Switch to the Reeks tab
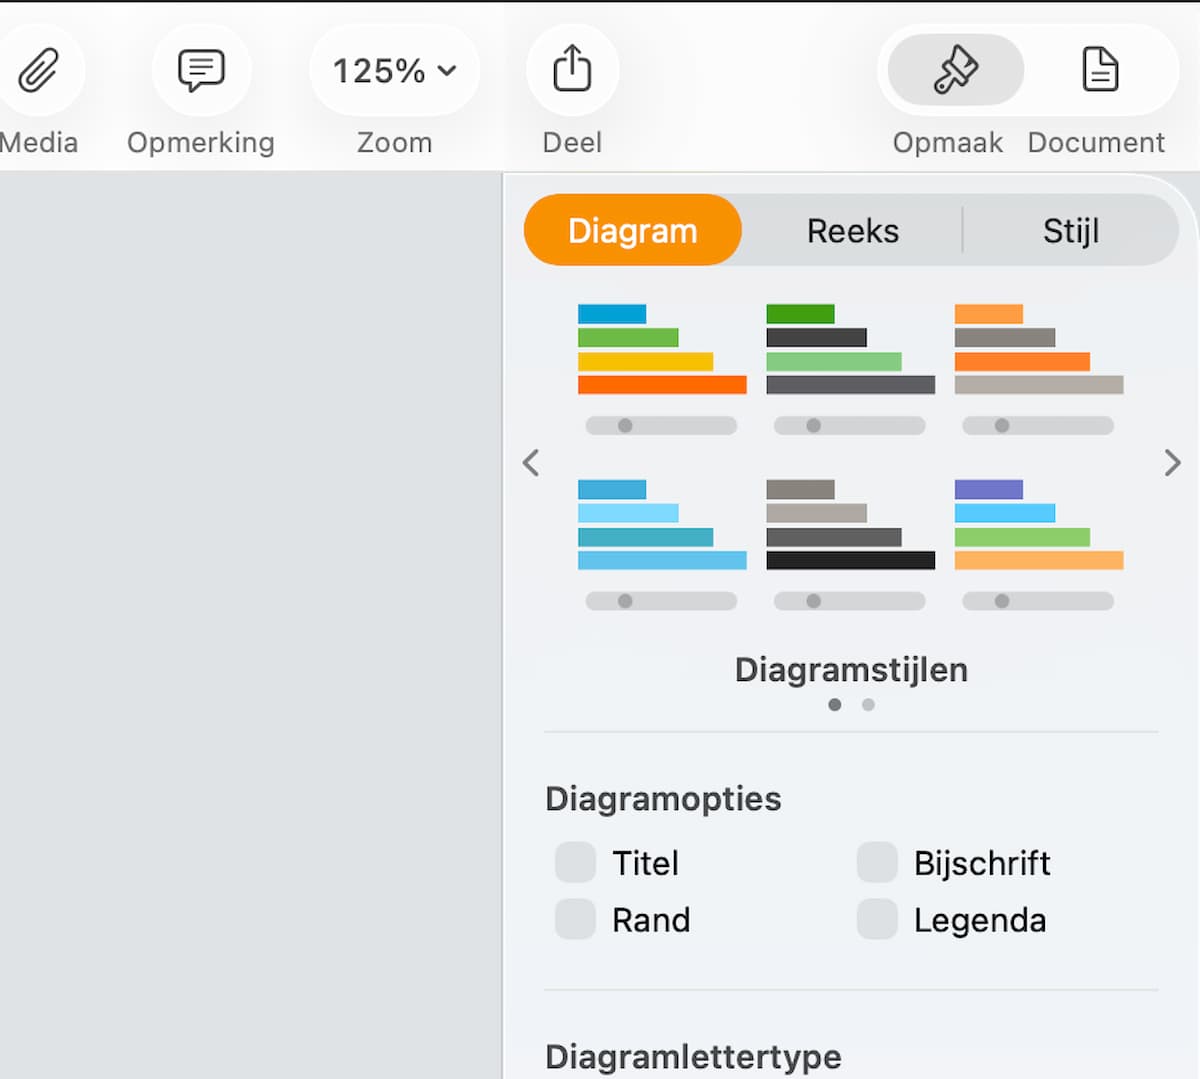 pos(852,231)
